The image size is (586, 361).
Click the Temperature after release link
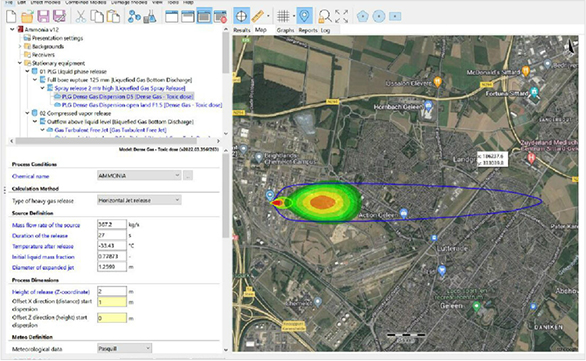(x=43, y=246)
